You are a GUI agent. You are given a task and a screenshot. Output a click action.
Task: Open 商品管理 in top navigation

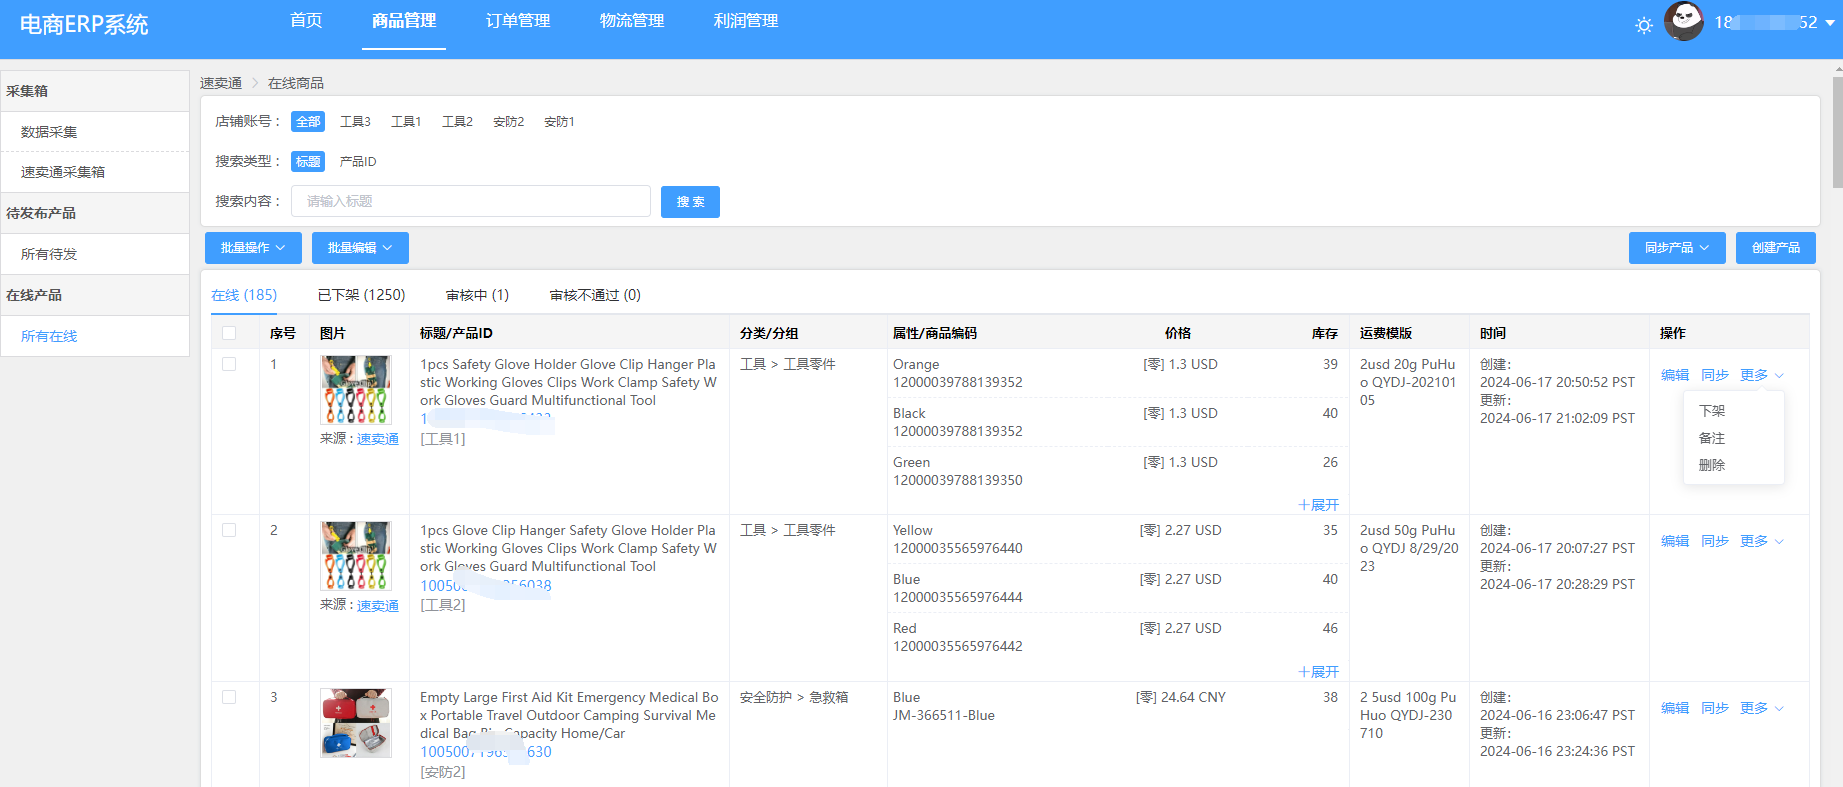tap(404, 21)
